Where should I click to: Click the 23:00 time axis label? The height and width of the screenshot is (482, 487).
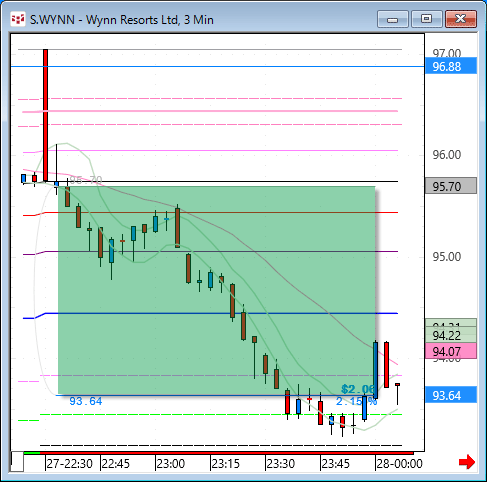point(170,463)
